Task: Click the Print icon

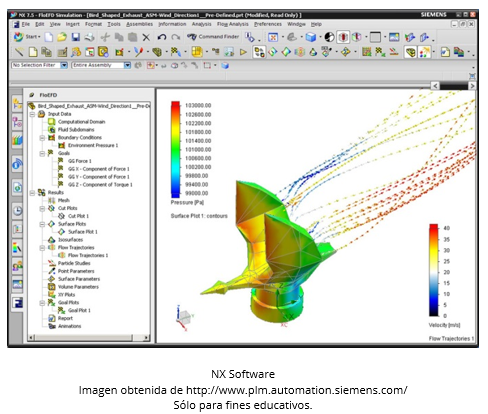Action: pos(89,37)
